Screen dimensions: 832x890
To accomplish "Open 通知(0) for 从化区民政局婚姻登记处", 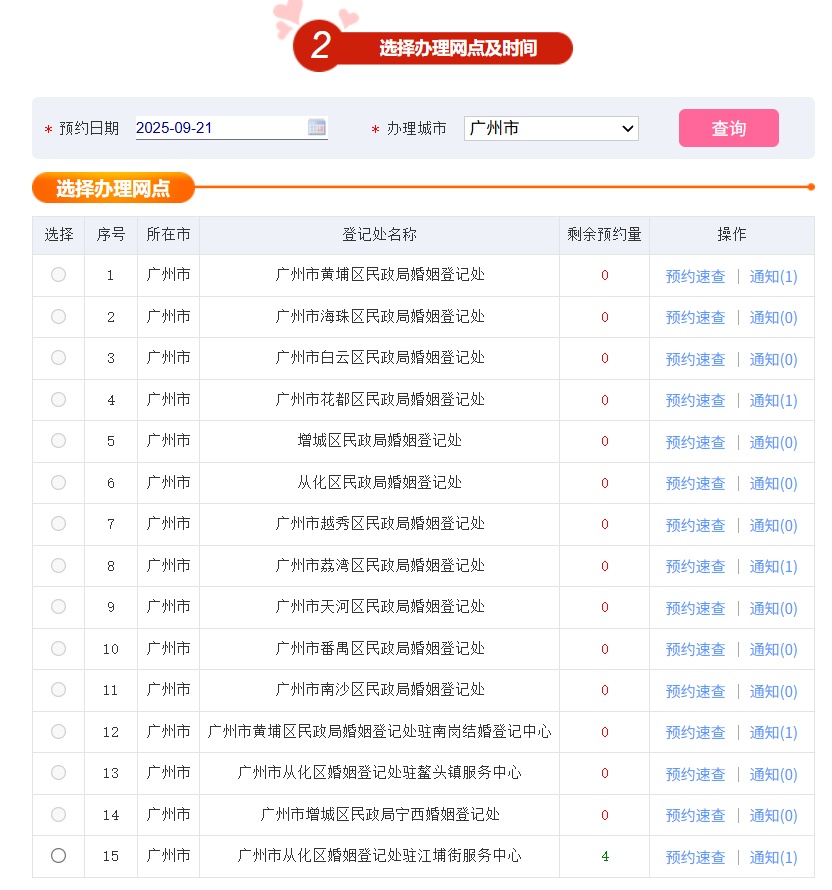I will point(772,482).
